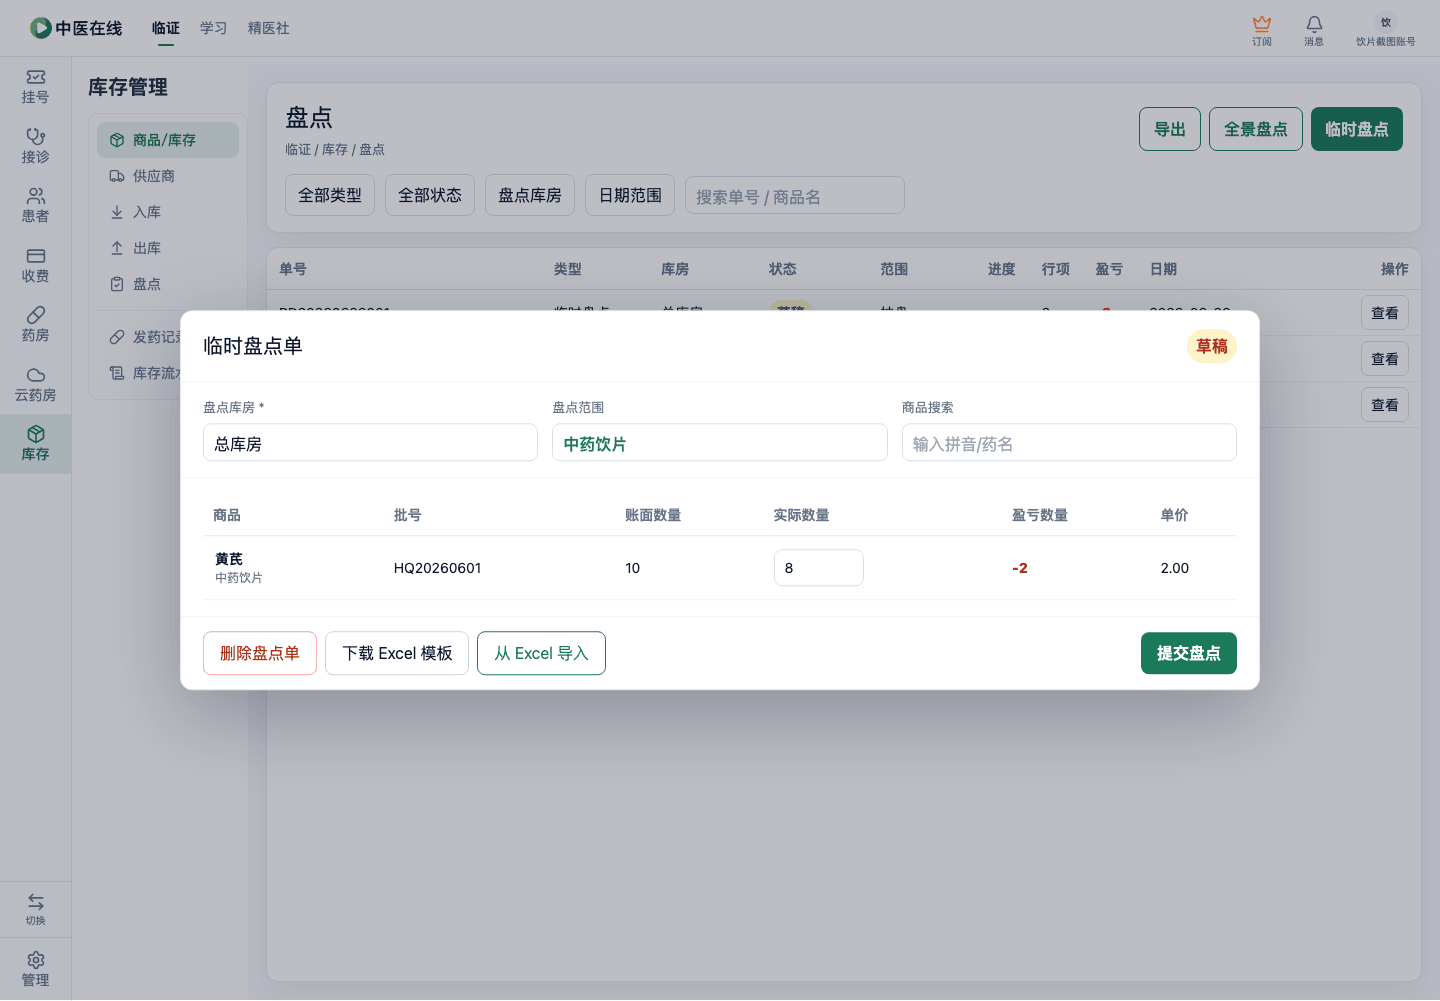1440x1001 pixels.
Task: Click the 单号 column header
Action: 293,269
